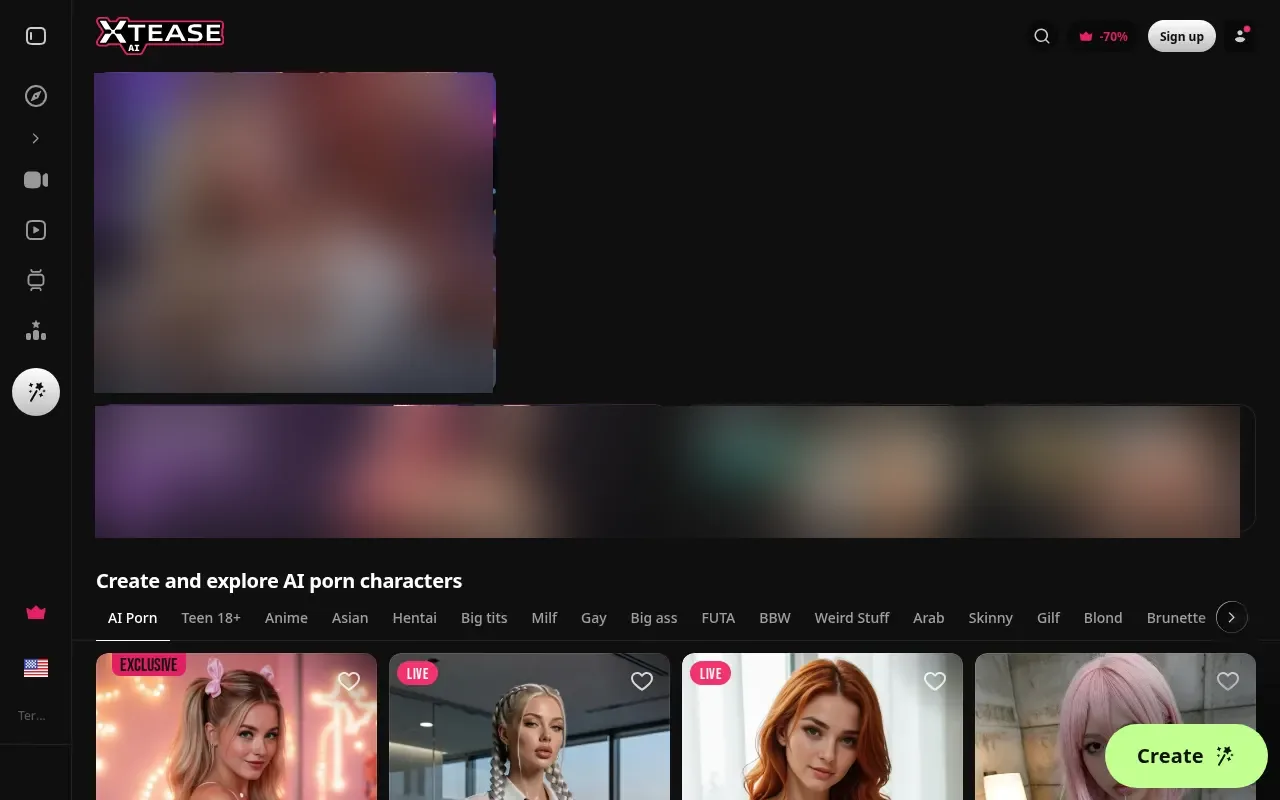Open the user profile icon at top right
The height and width of the screenshot is (800, 1280).
[1240, 36]
